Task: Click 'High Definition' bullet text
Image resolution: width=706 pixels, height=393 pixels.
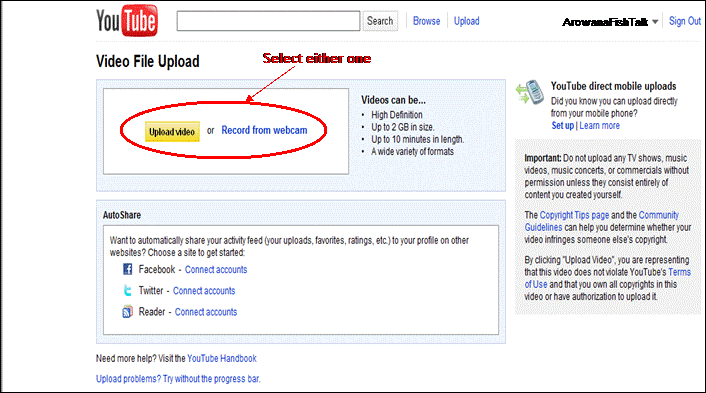Action: (397, 115)
